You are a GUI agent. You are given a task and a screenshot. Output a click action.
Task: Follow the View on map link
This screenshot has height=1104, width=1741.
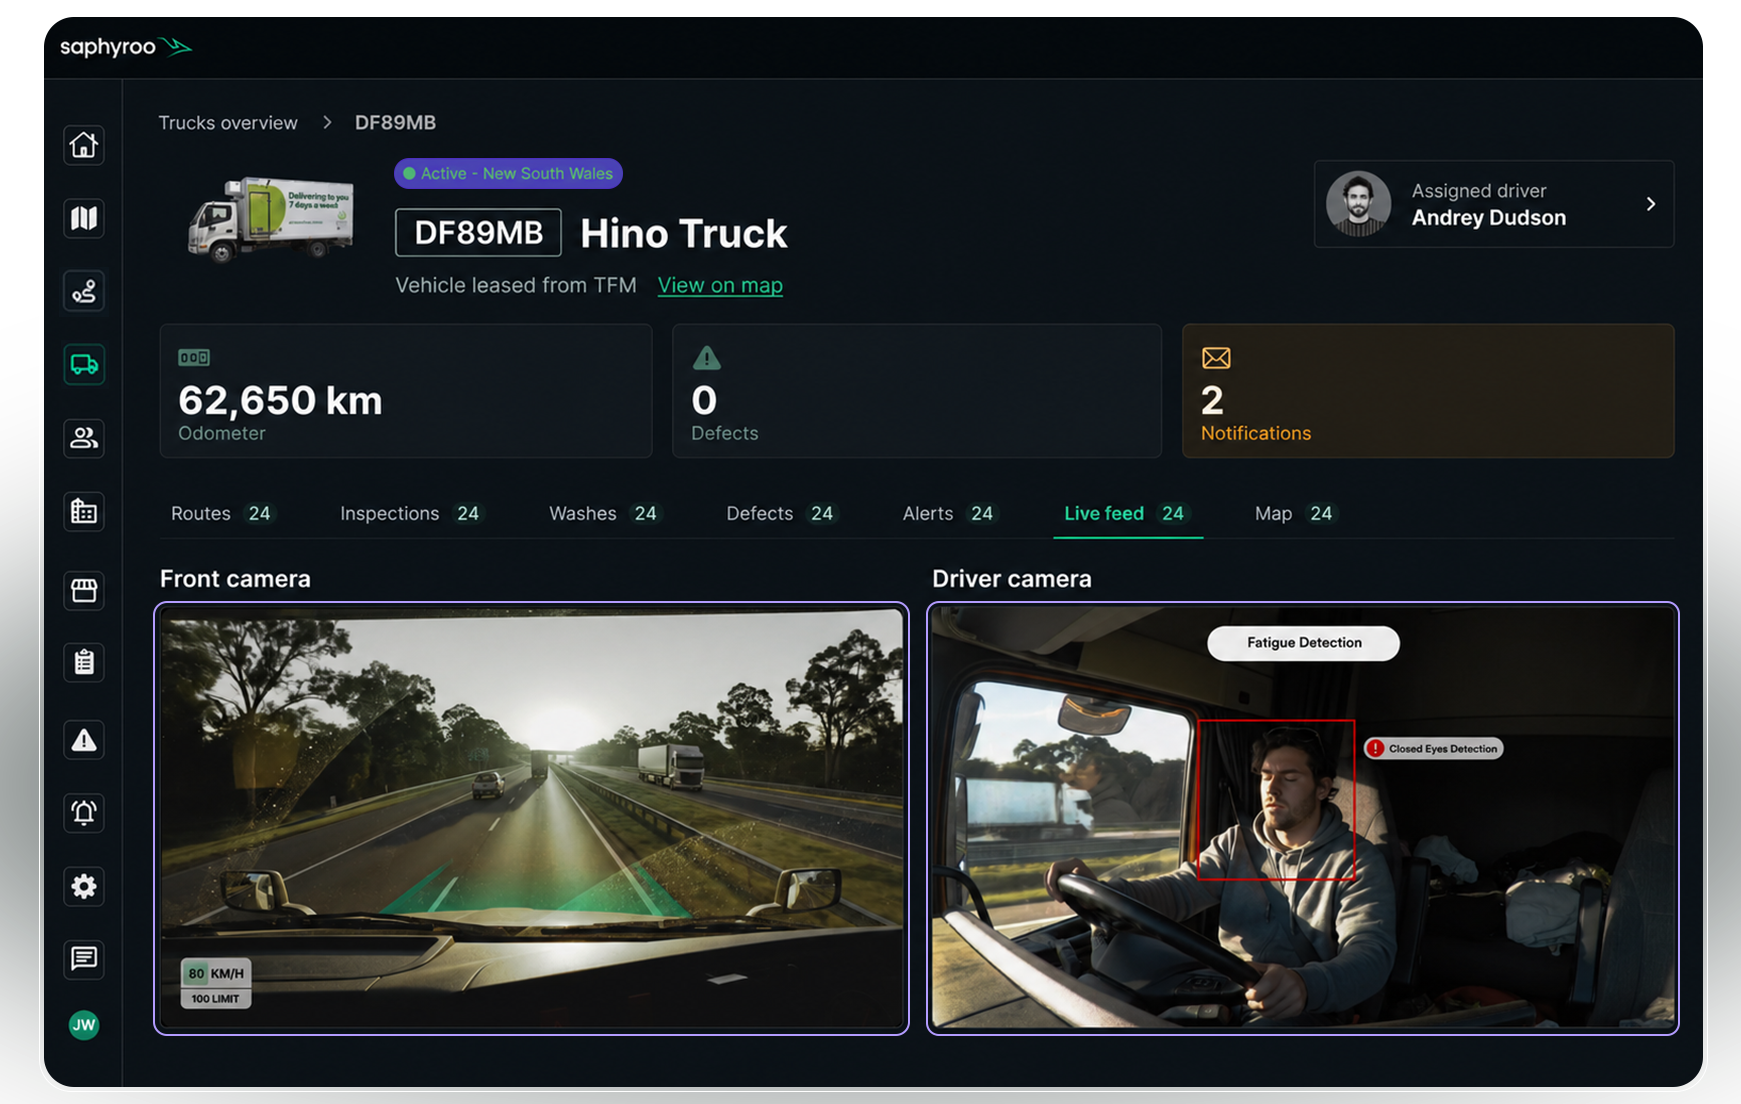[720, 286]
